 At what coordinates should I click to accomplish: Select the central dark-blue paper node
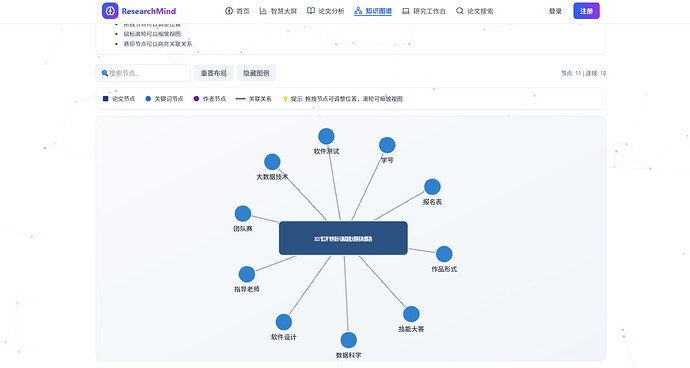click(343, 238)
